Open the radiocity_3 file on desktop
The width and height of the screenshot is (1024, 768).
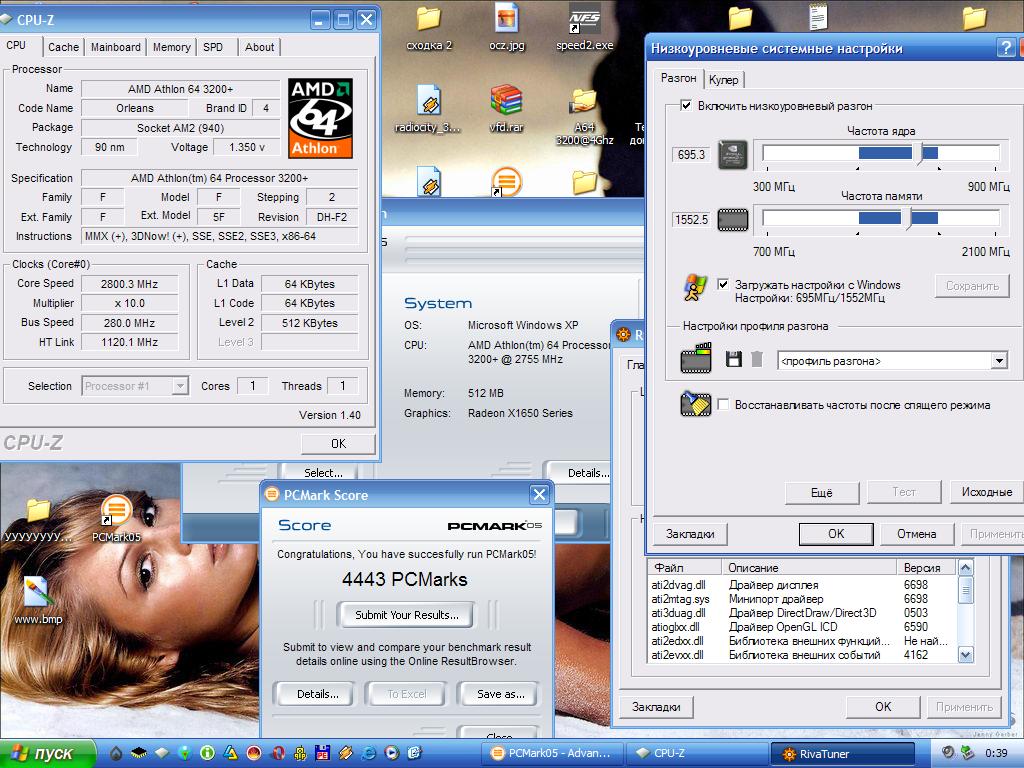(428, 108)
